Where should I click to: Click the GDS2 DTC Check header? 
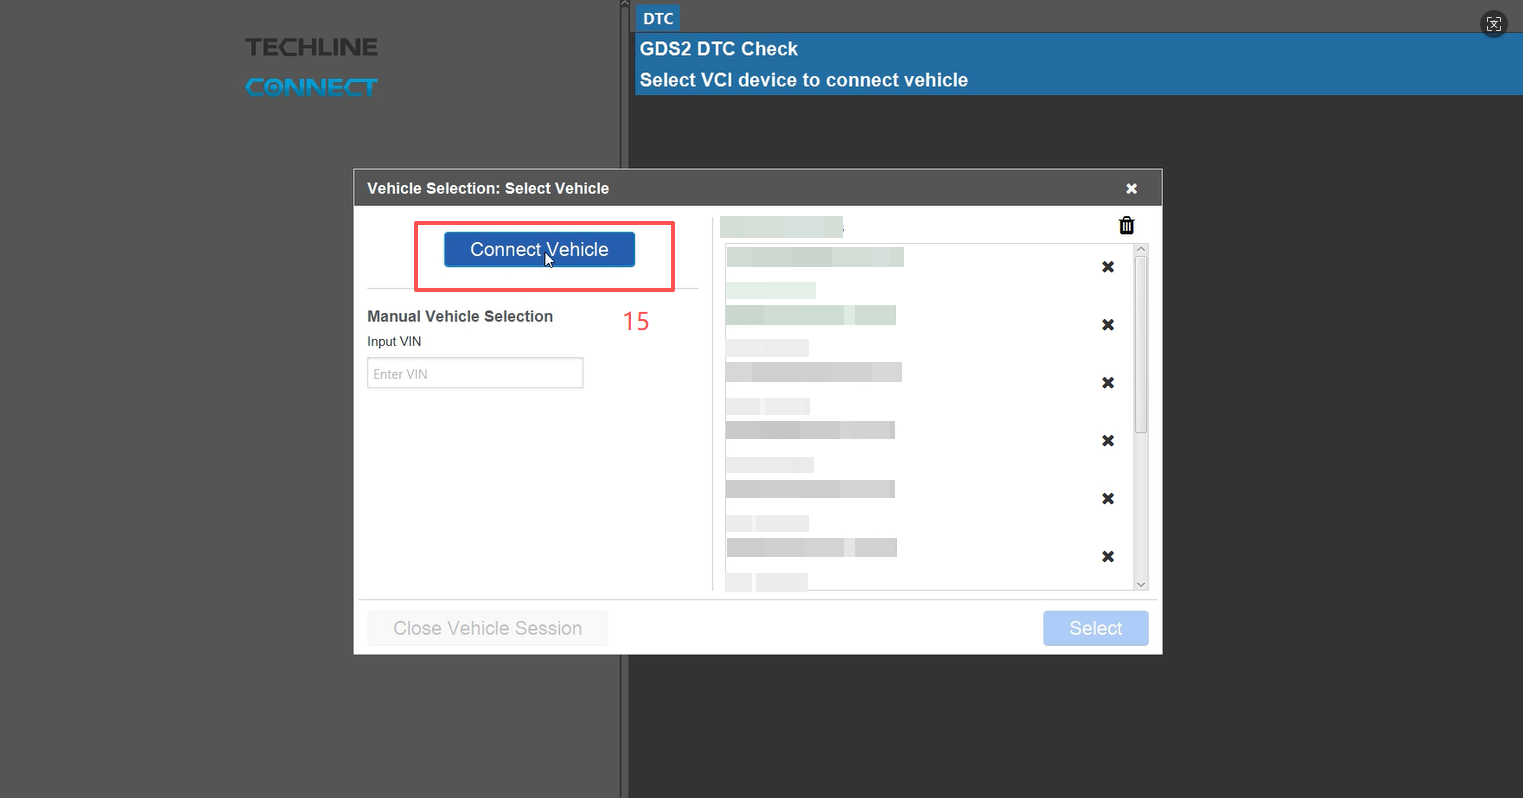(719, 49)
